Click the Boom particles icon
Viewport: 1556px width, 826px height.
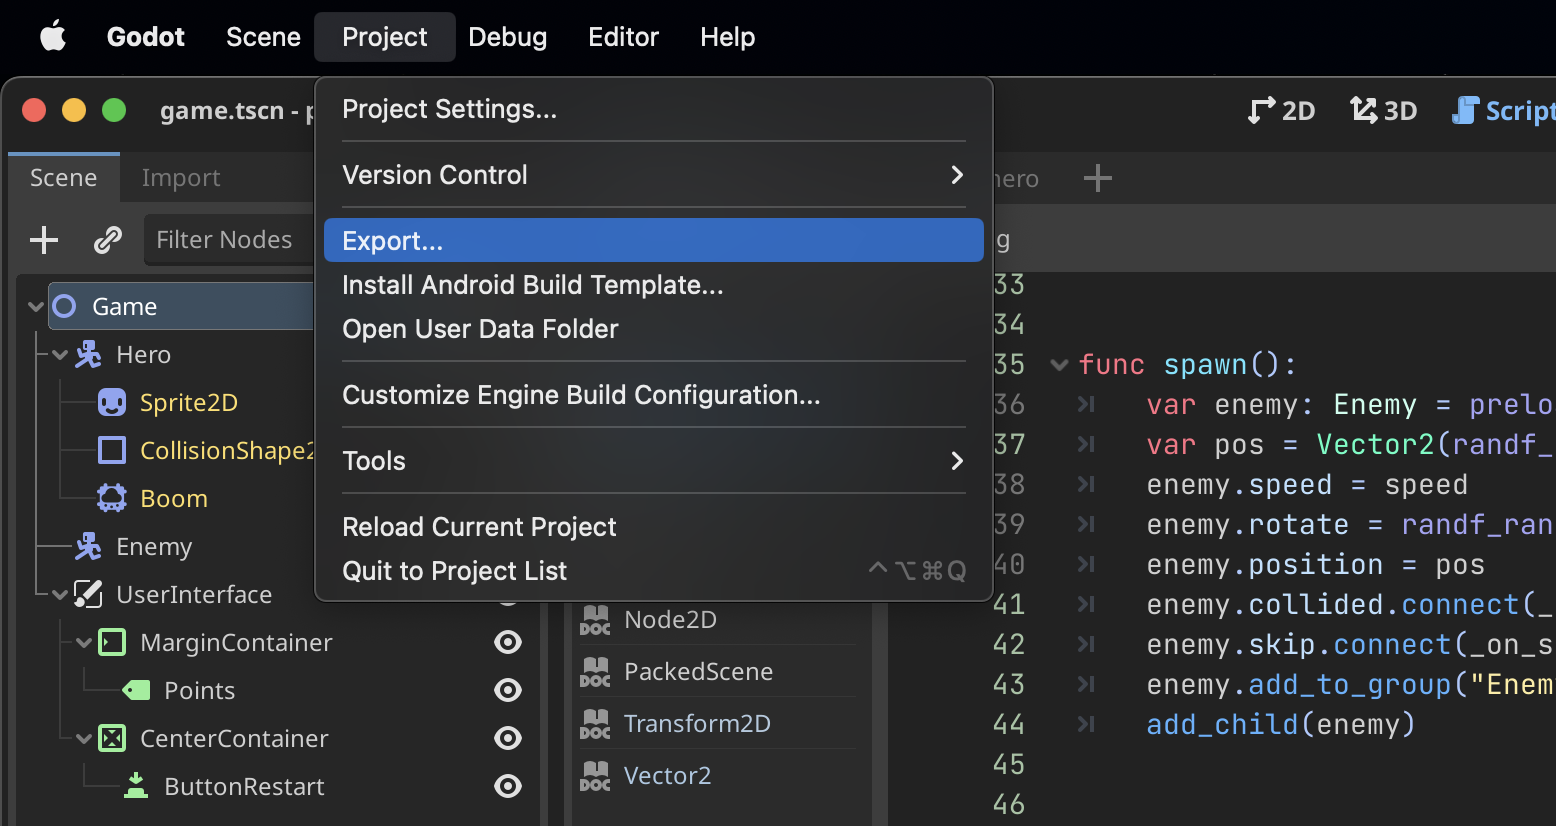click(112, 498)
